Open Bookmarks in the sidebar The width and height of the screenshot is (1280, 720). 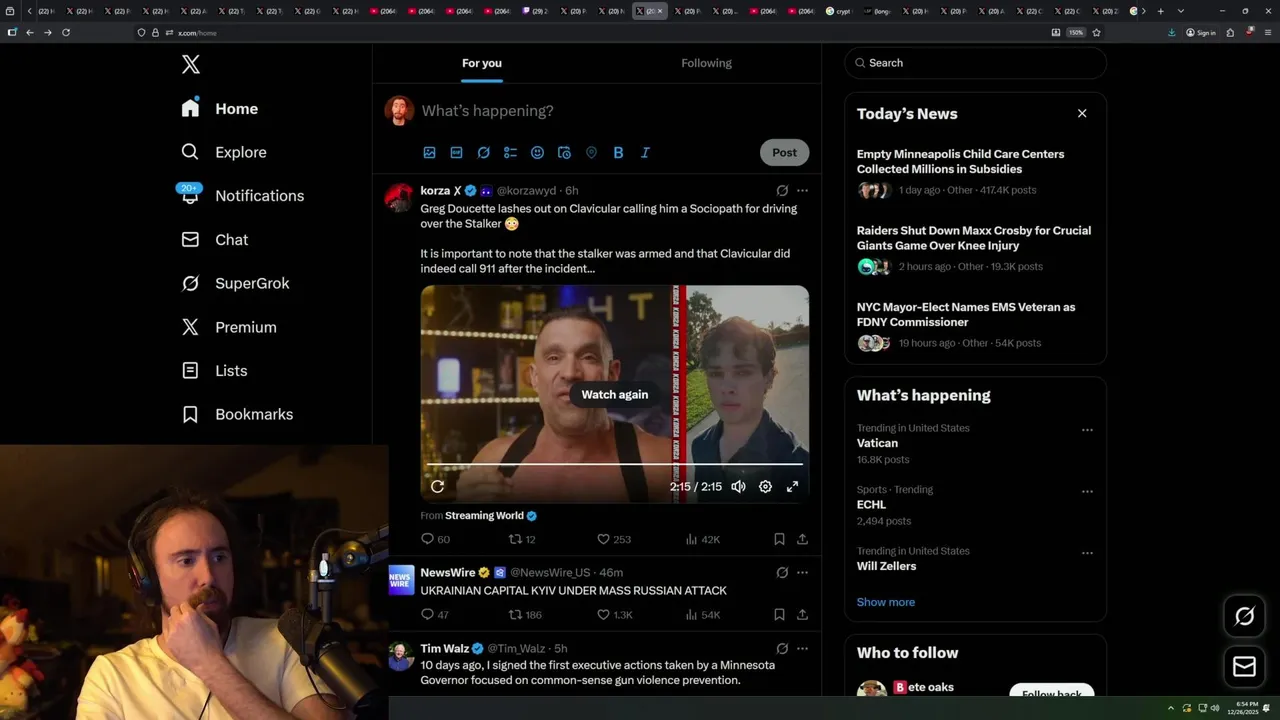pos(237,414)
